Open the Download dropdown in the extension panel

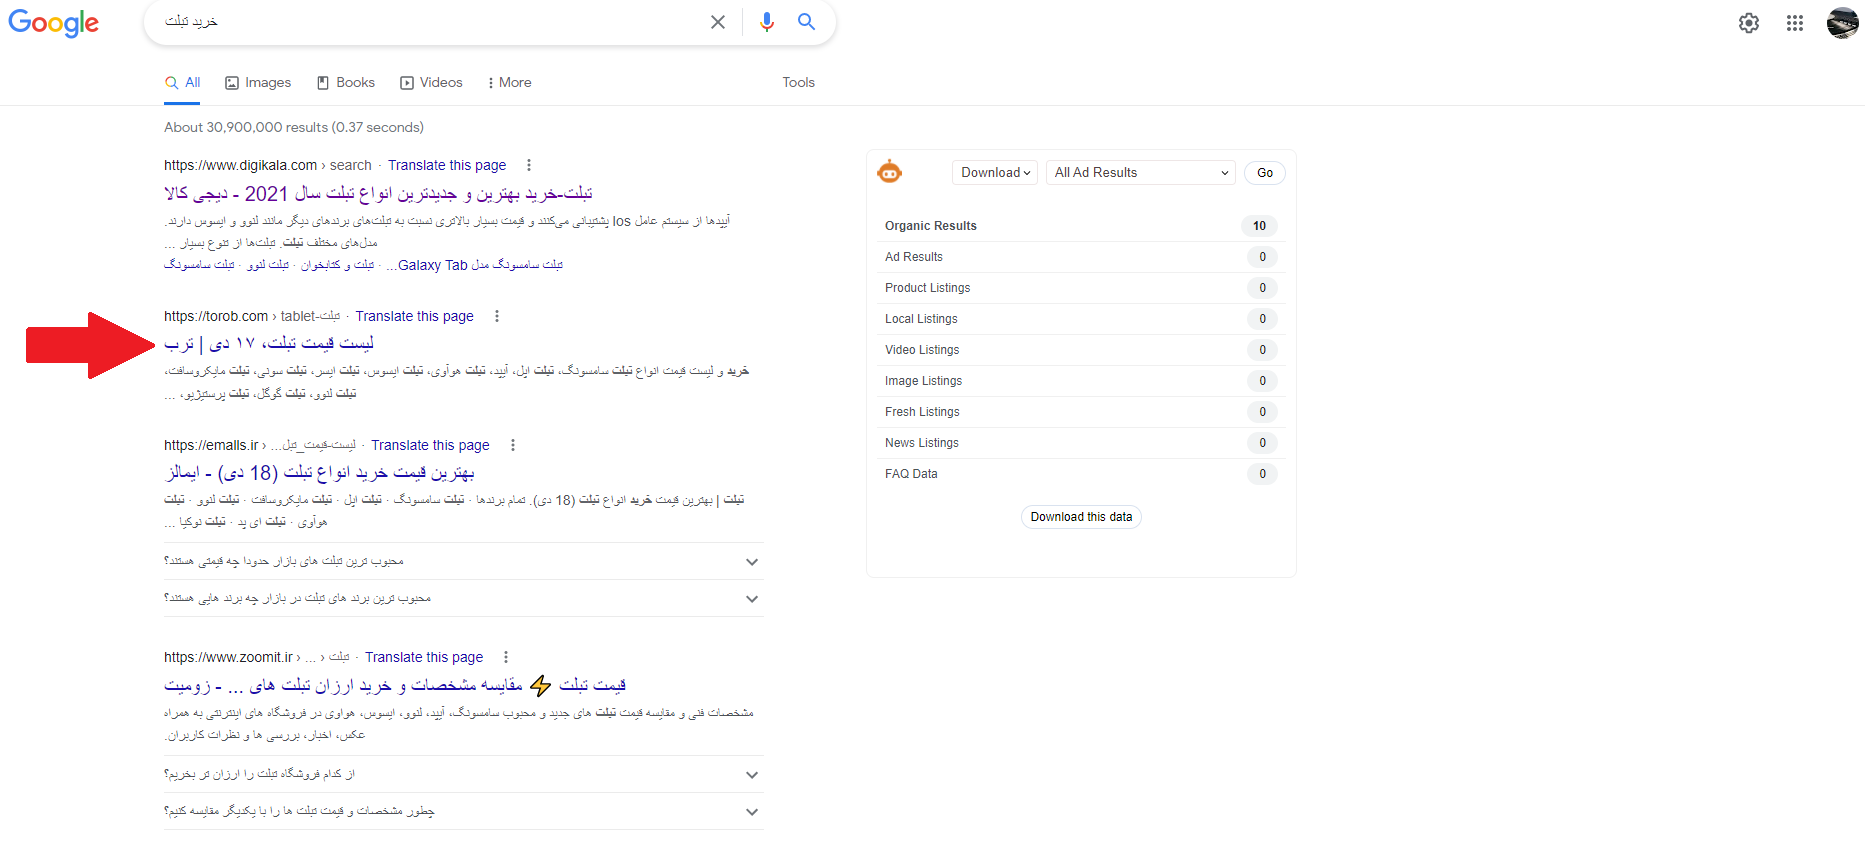tap(995, 173)
